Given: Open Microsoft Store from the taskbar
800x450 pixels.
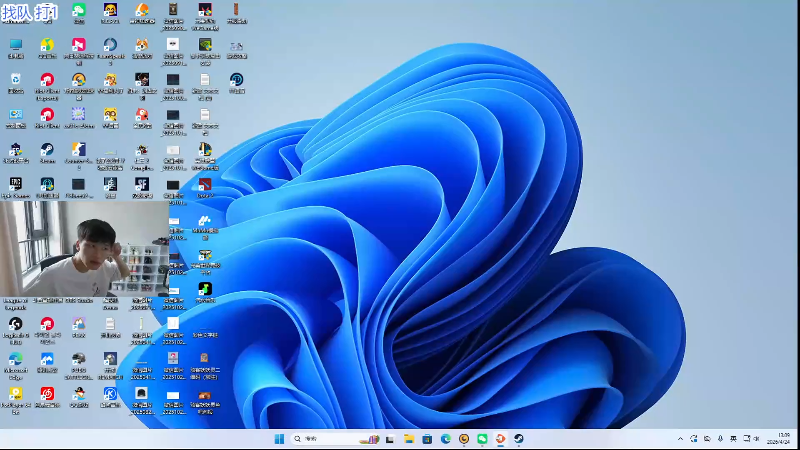Looking at the screenshot, I should 427,439.
